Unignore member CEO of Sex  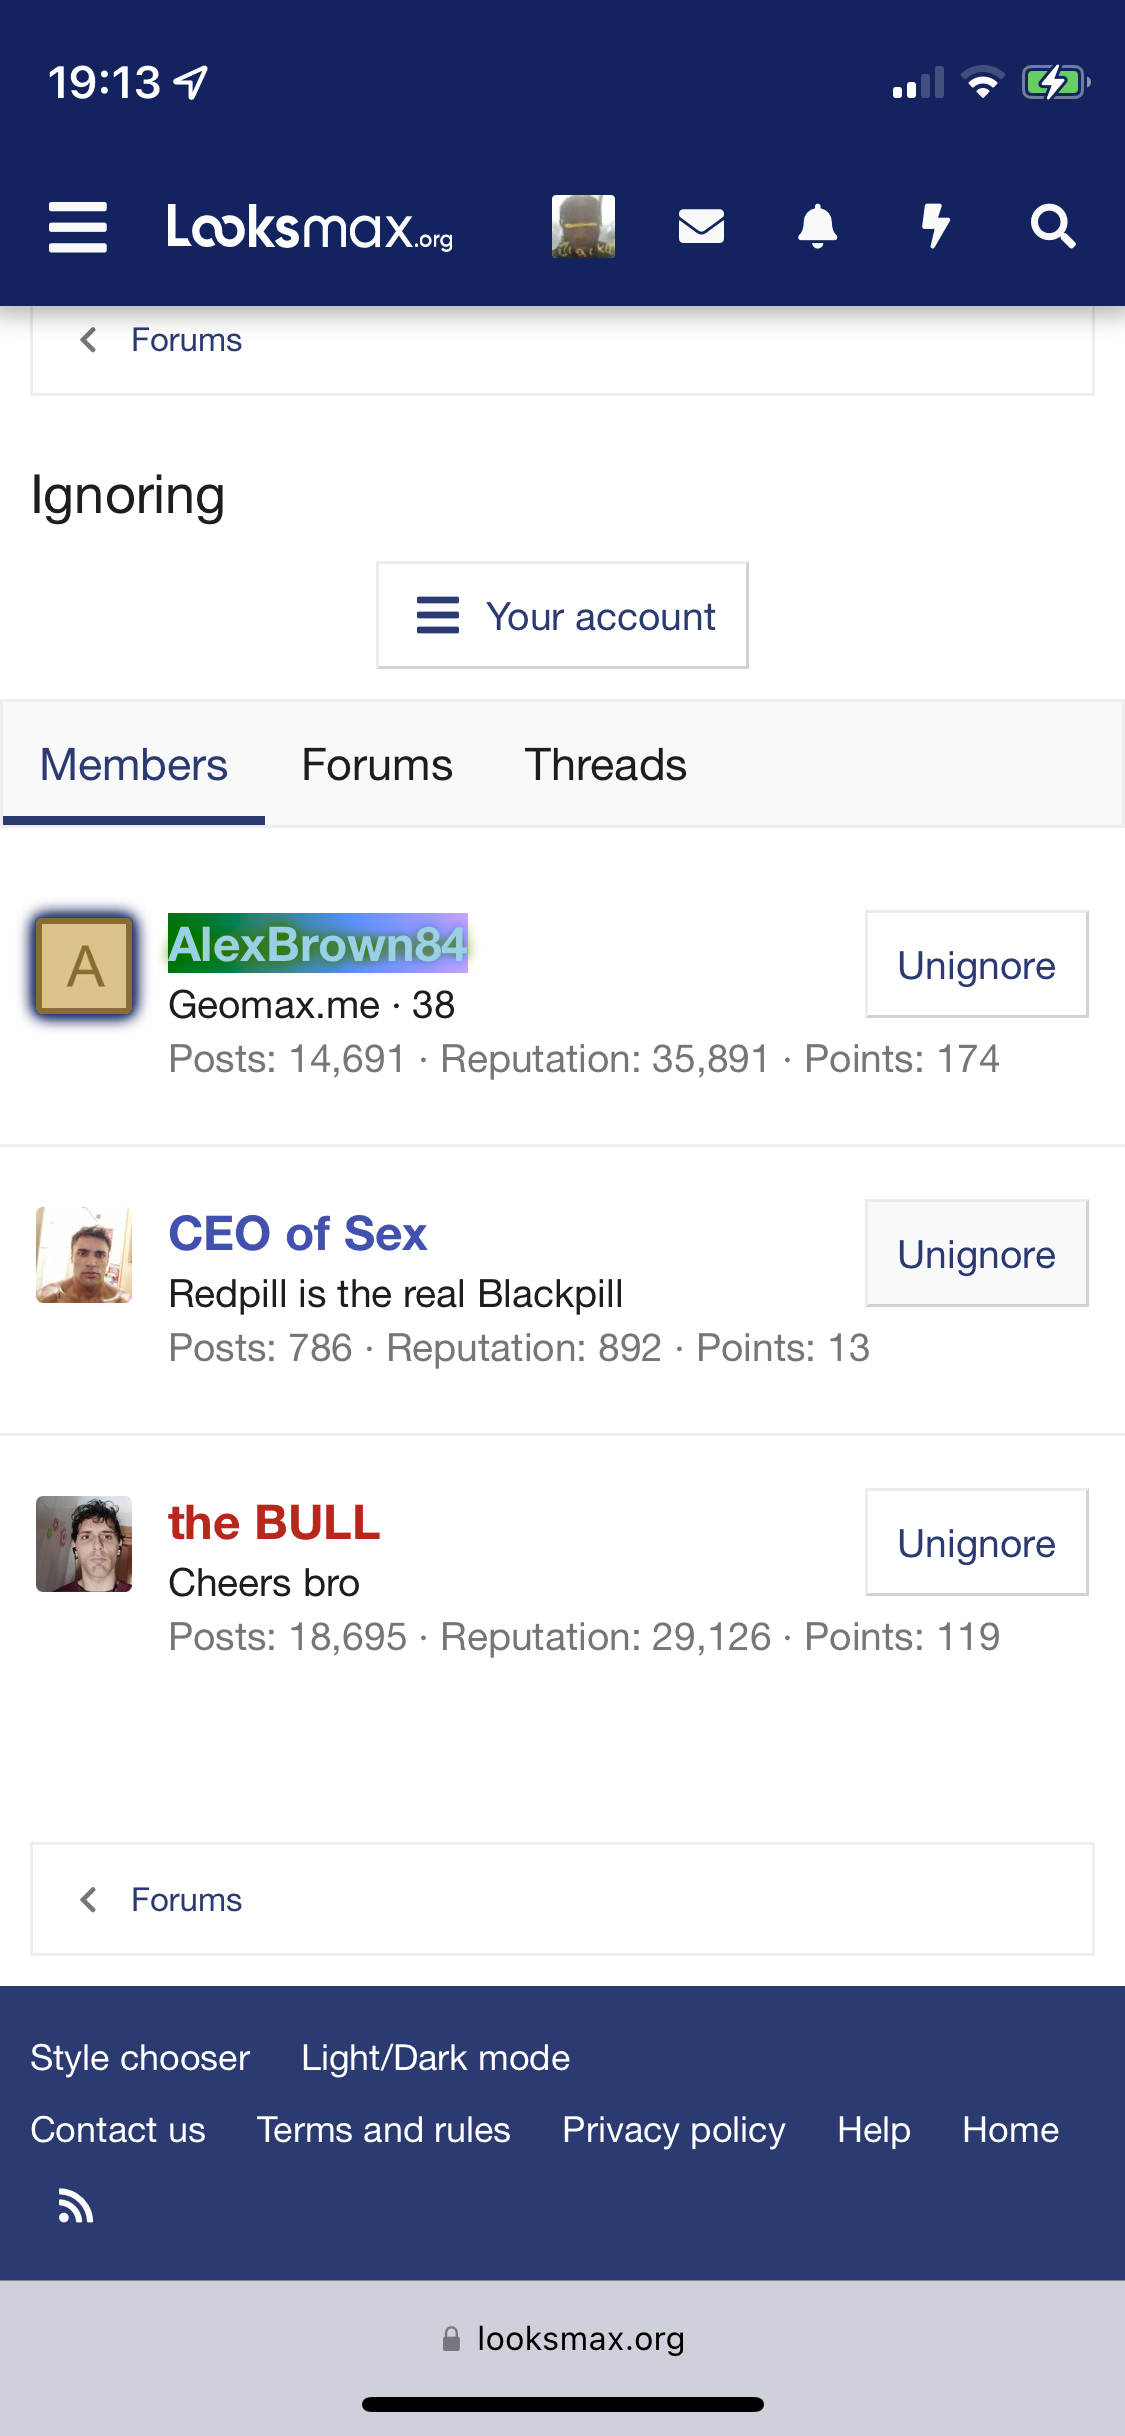(976, 1253)
